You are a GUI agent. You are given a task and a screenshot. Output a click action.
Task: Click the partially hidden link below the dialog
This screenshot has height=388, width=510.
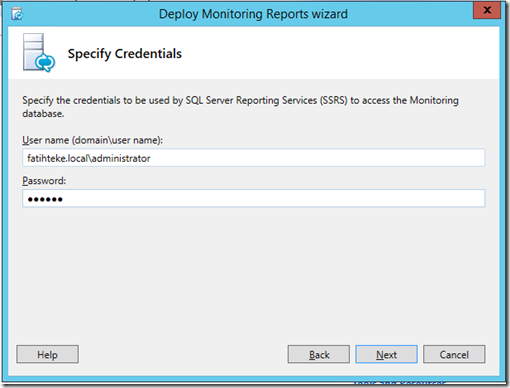click(399, 382)
